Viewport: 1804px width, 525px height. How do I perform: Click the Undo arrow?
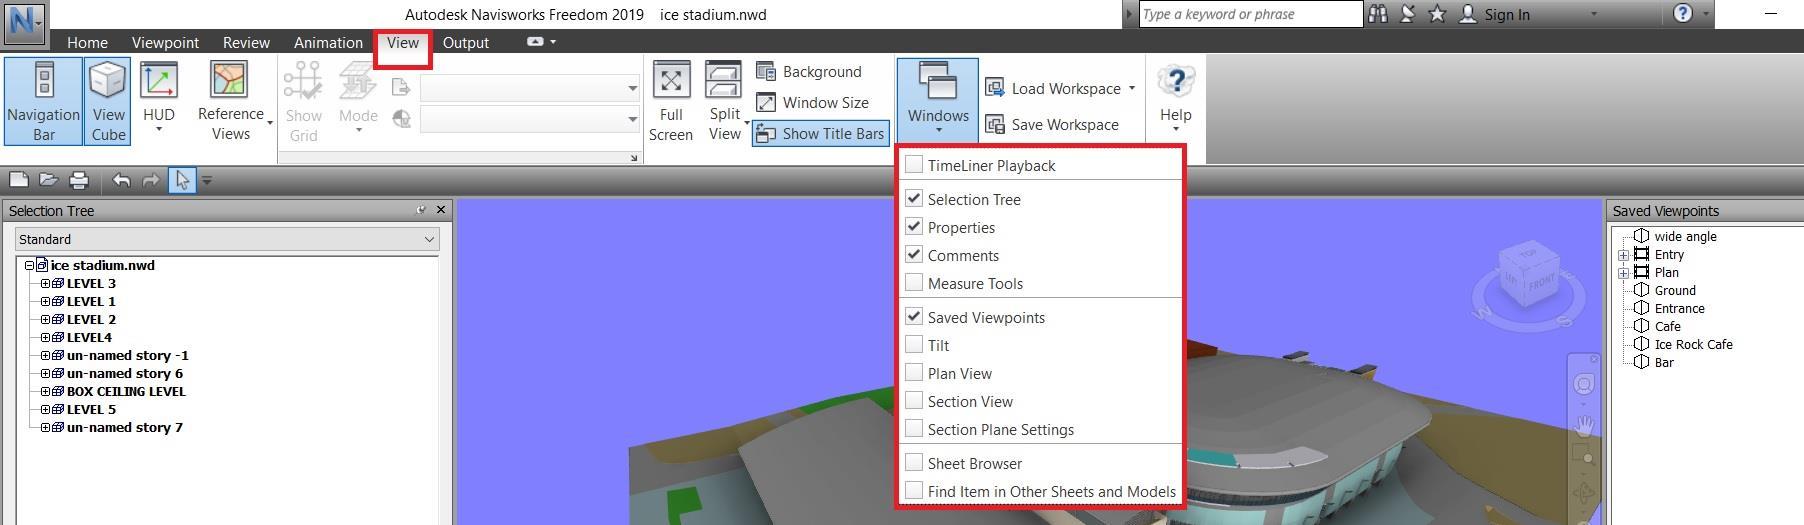pyautogui.click(x=121, y=180)
